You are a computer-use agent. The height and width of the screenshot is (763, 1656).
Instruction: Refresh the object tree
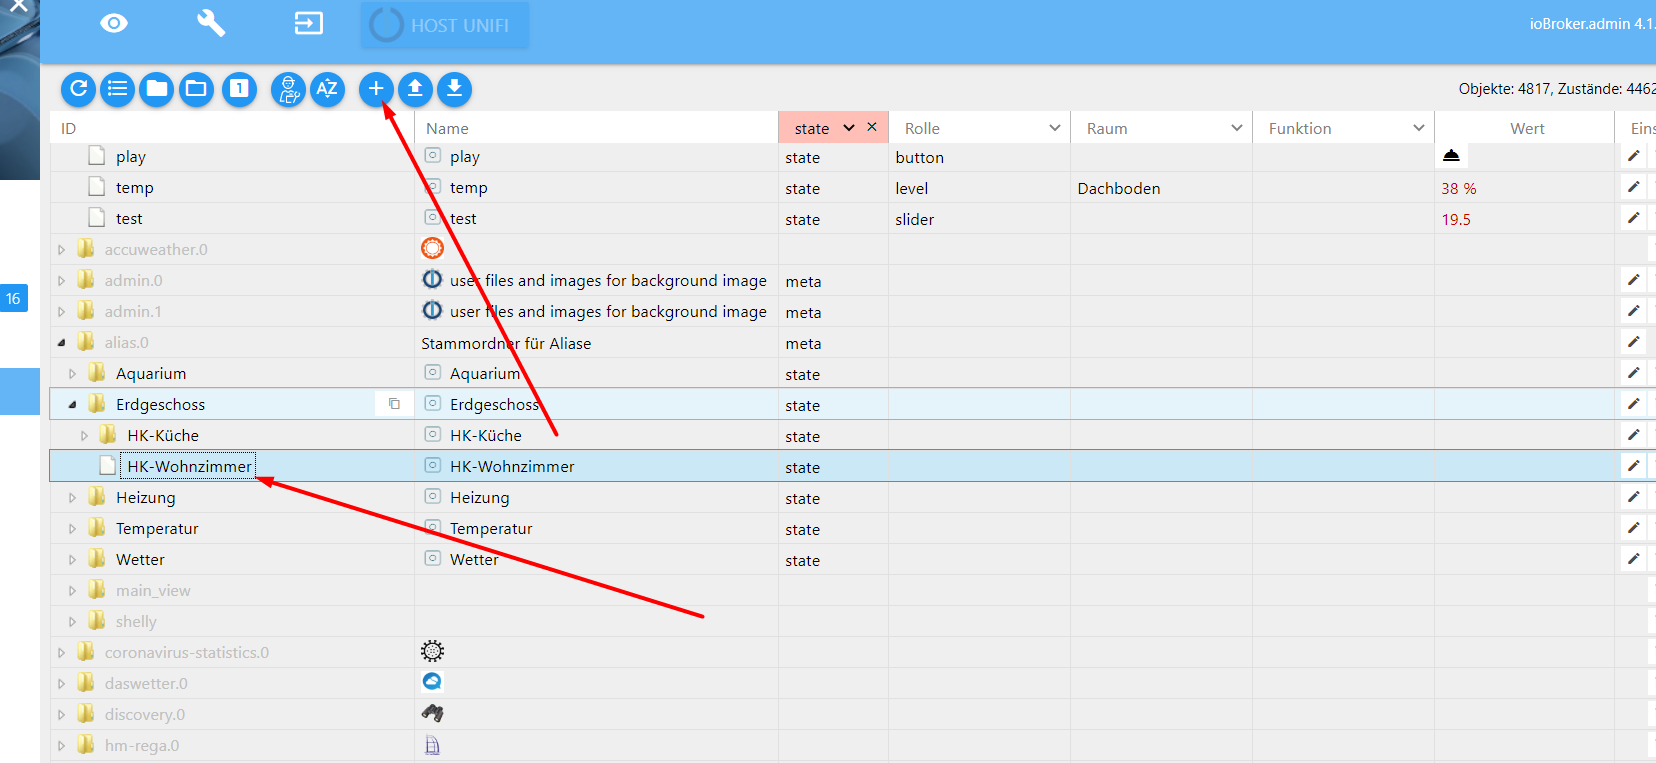pos(78,89)
